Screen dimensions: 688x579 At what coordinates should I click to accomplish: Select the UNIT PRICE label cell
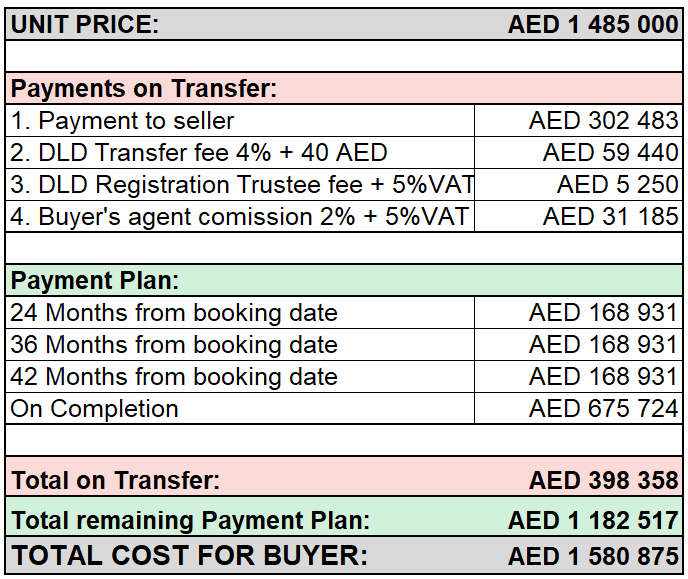coord(85,24)
